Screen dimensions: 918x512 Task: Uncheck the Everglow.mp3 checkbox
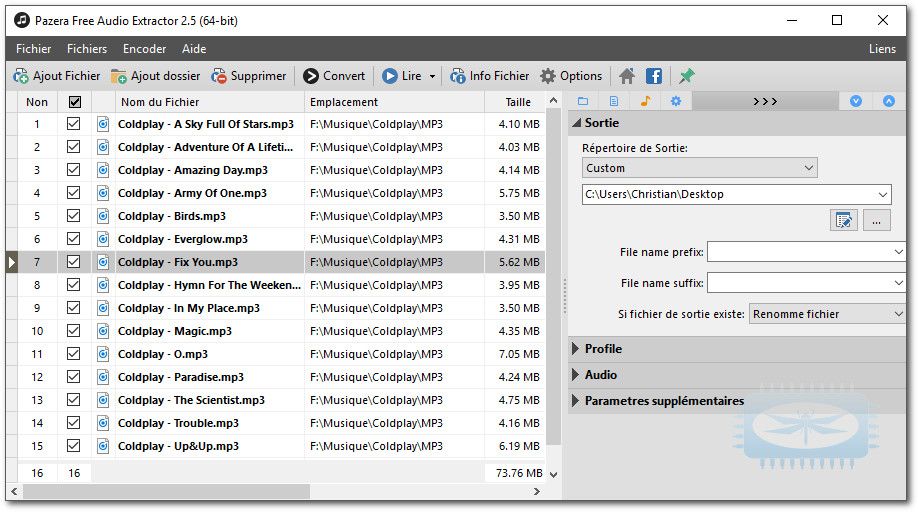(73, 239)
